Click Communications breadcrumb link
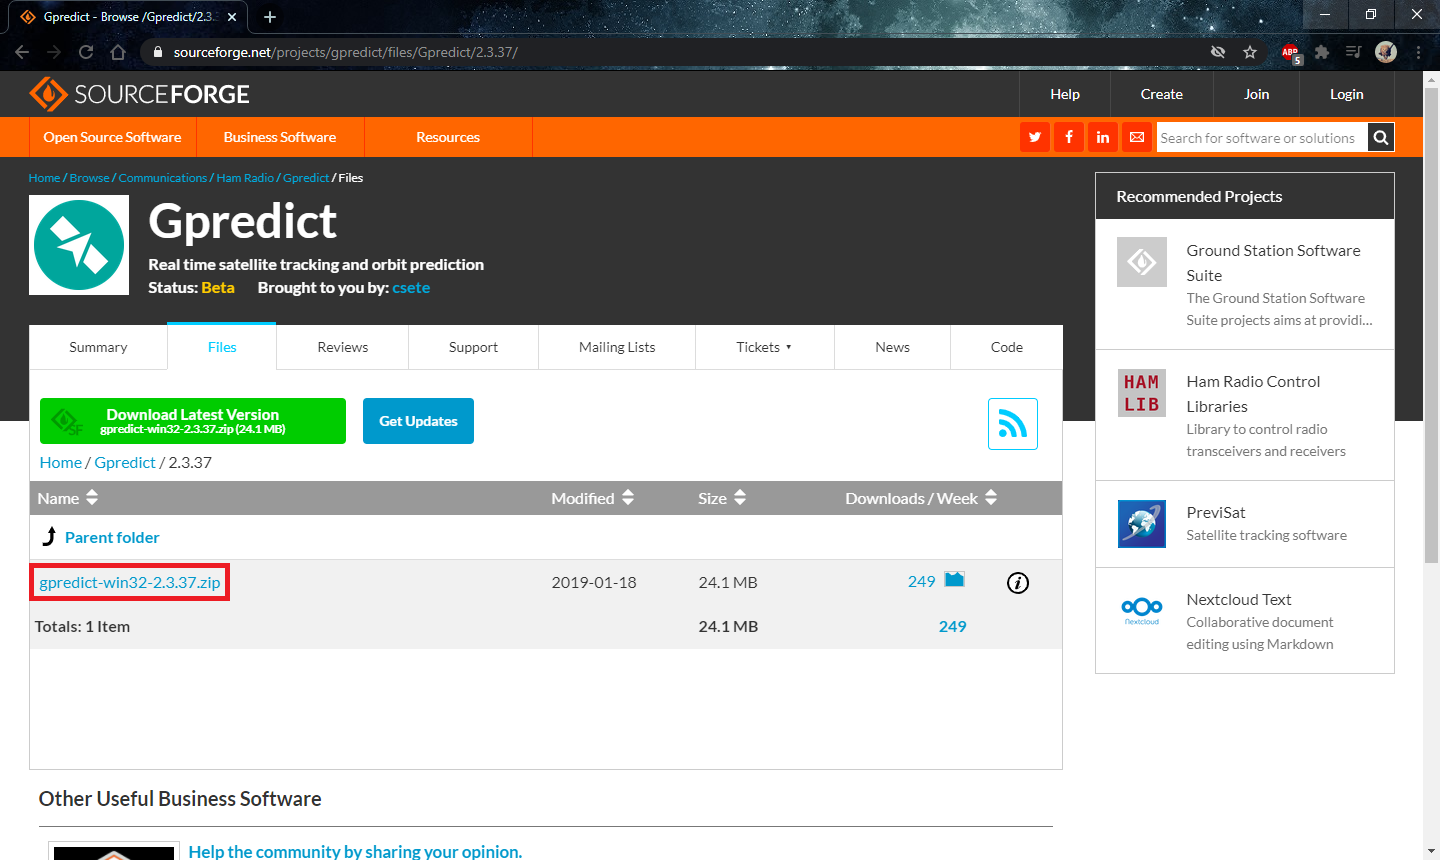This screenshot has width=1440, height=860. coord(163,178)
